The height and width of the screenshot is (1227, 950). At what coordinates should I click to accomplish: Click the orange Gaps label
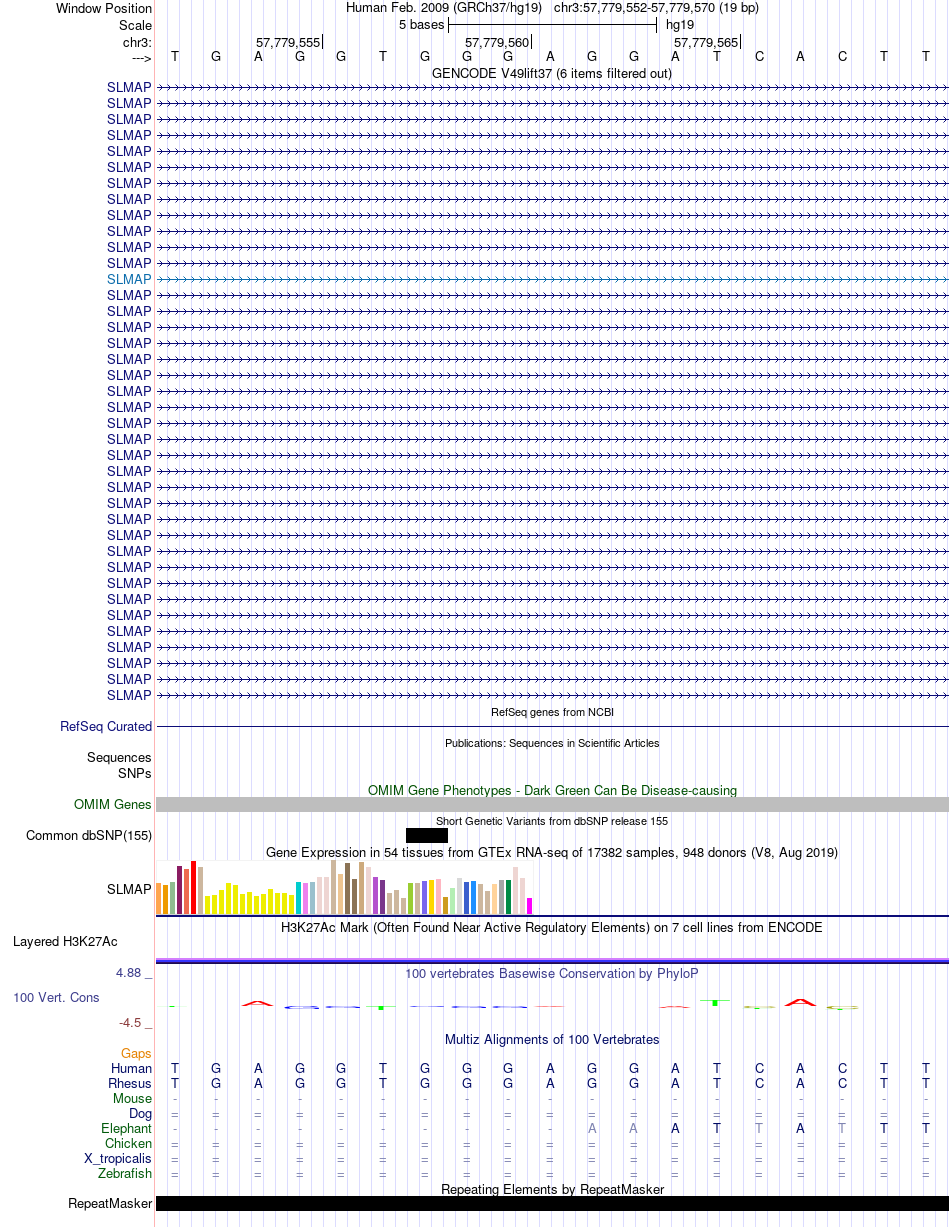[136, 1054]
